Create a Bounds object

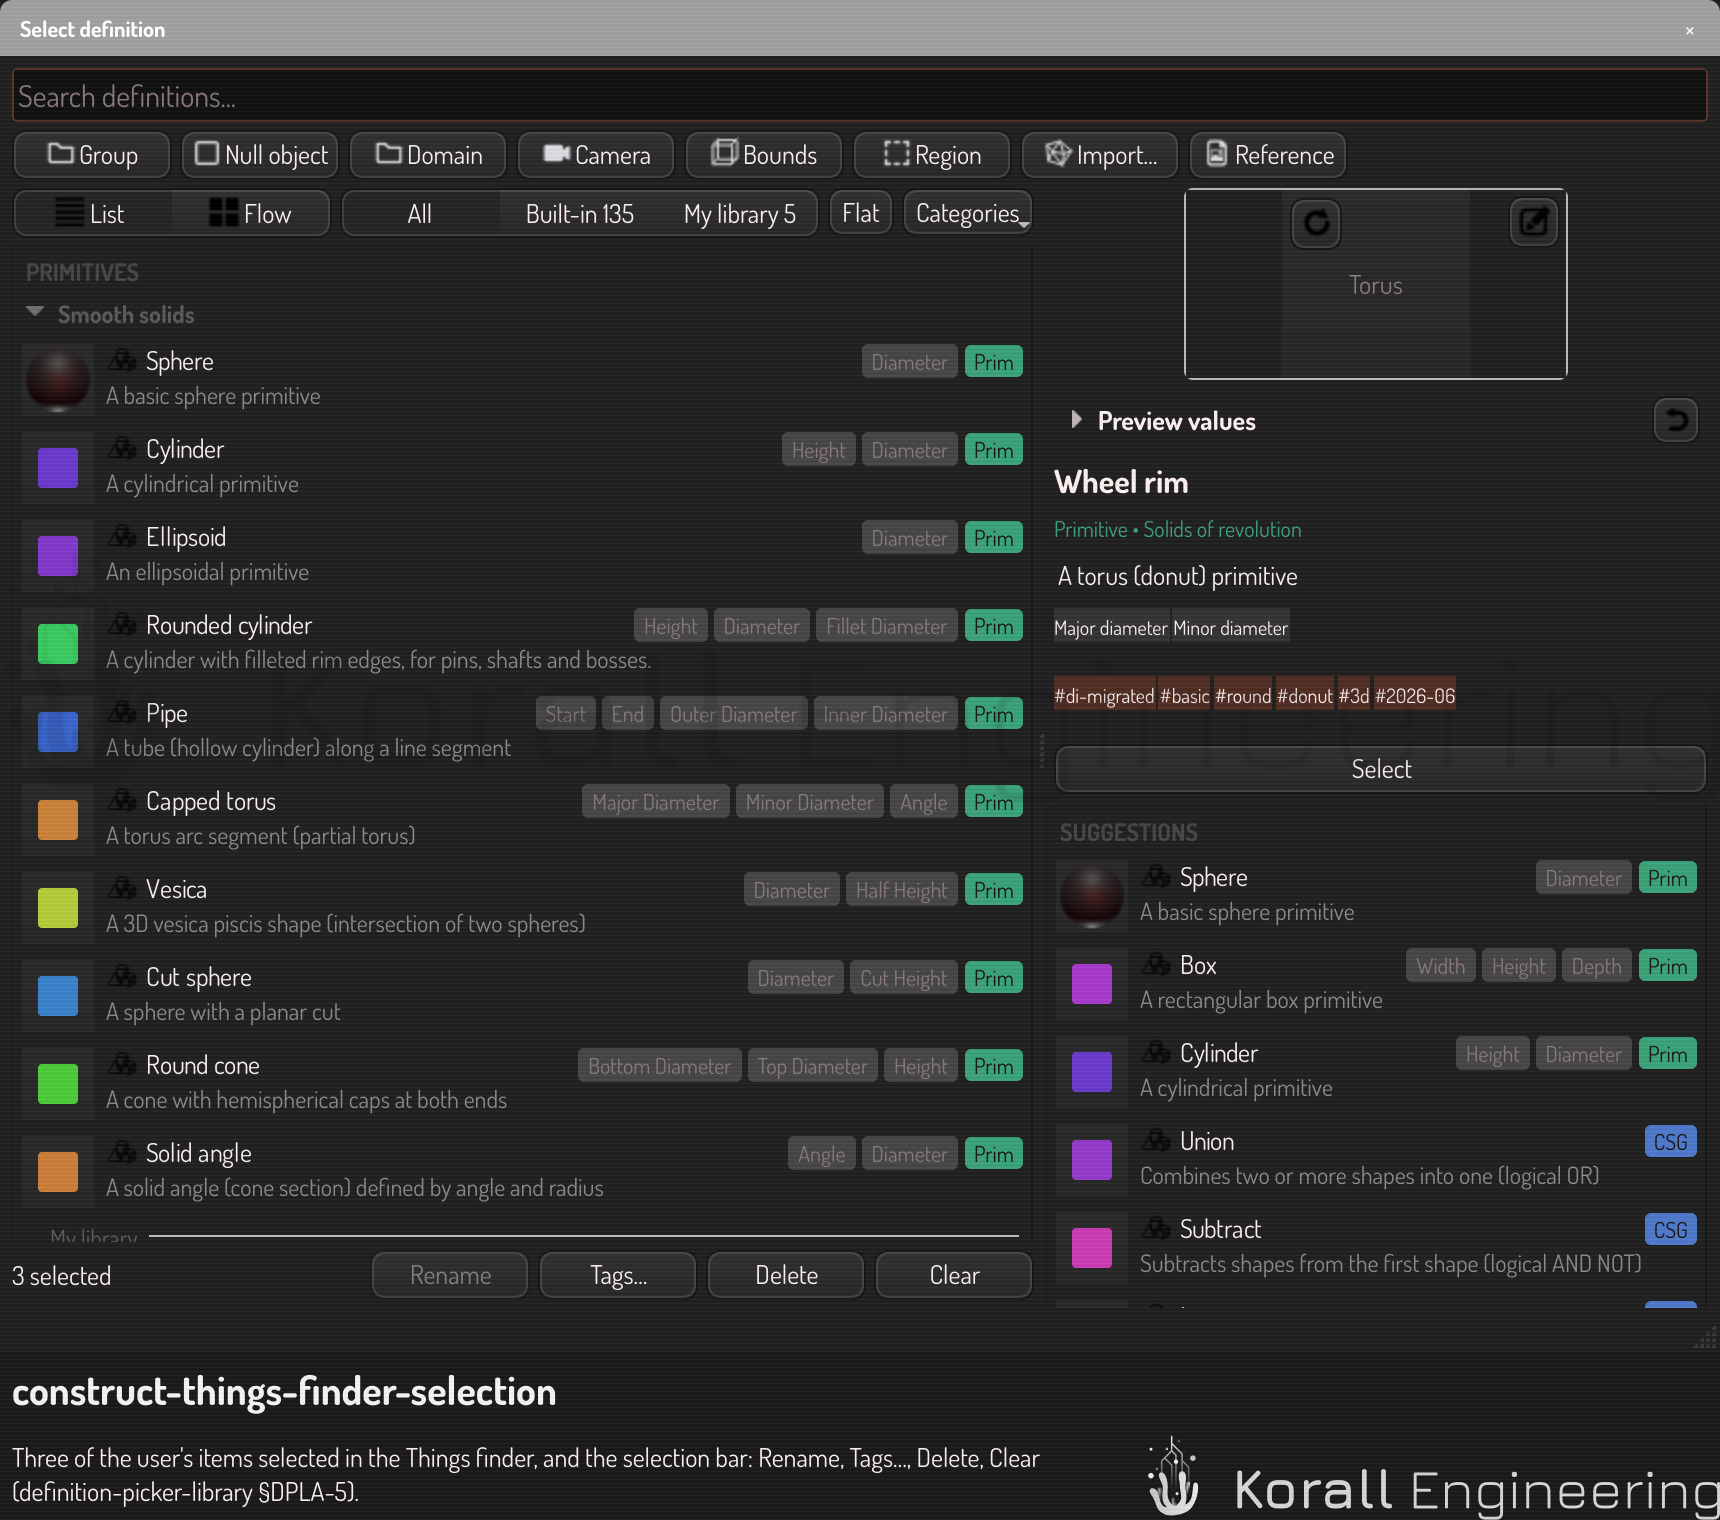tap(764, 155)
